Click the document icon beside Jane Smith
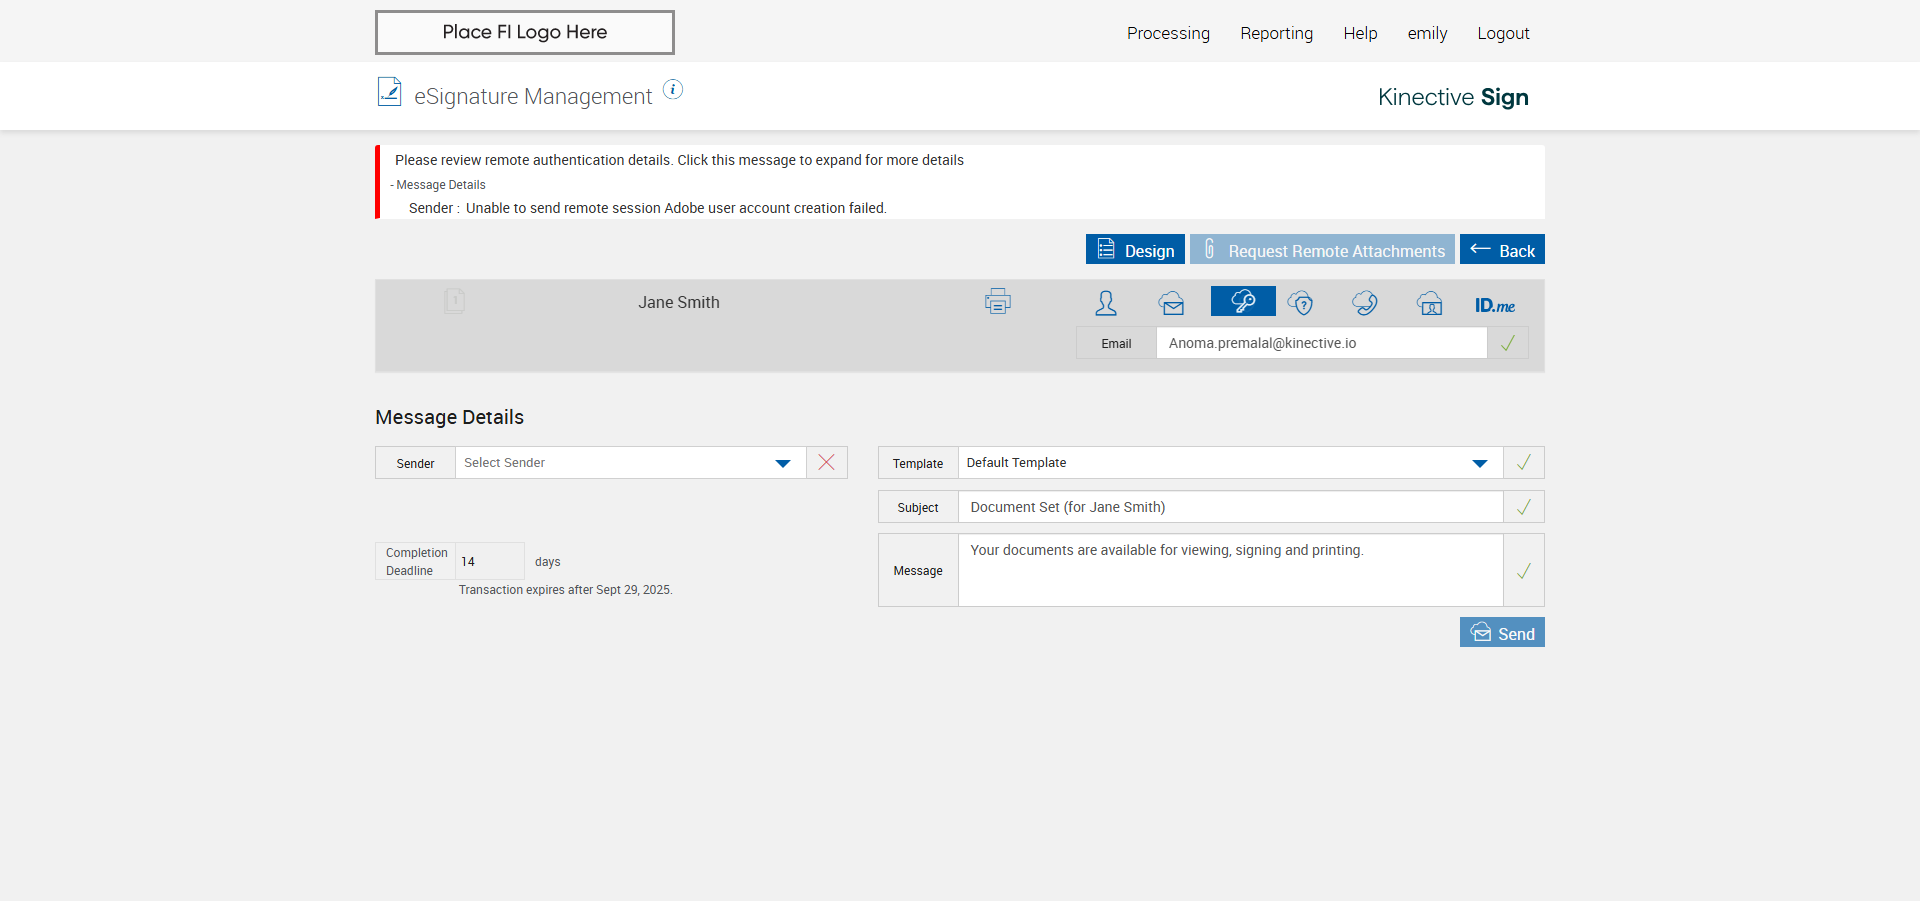The image size is (1920, 901). click(x=455, y=301)
